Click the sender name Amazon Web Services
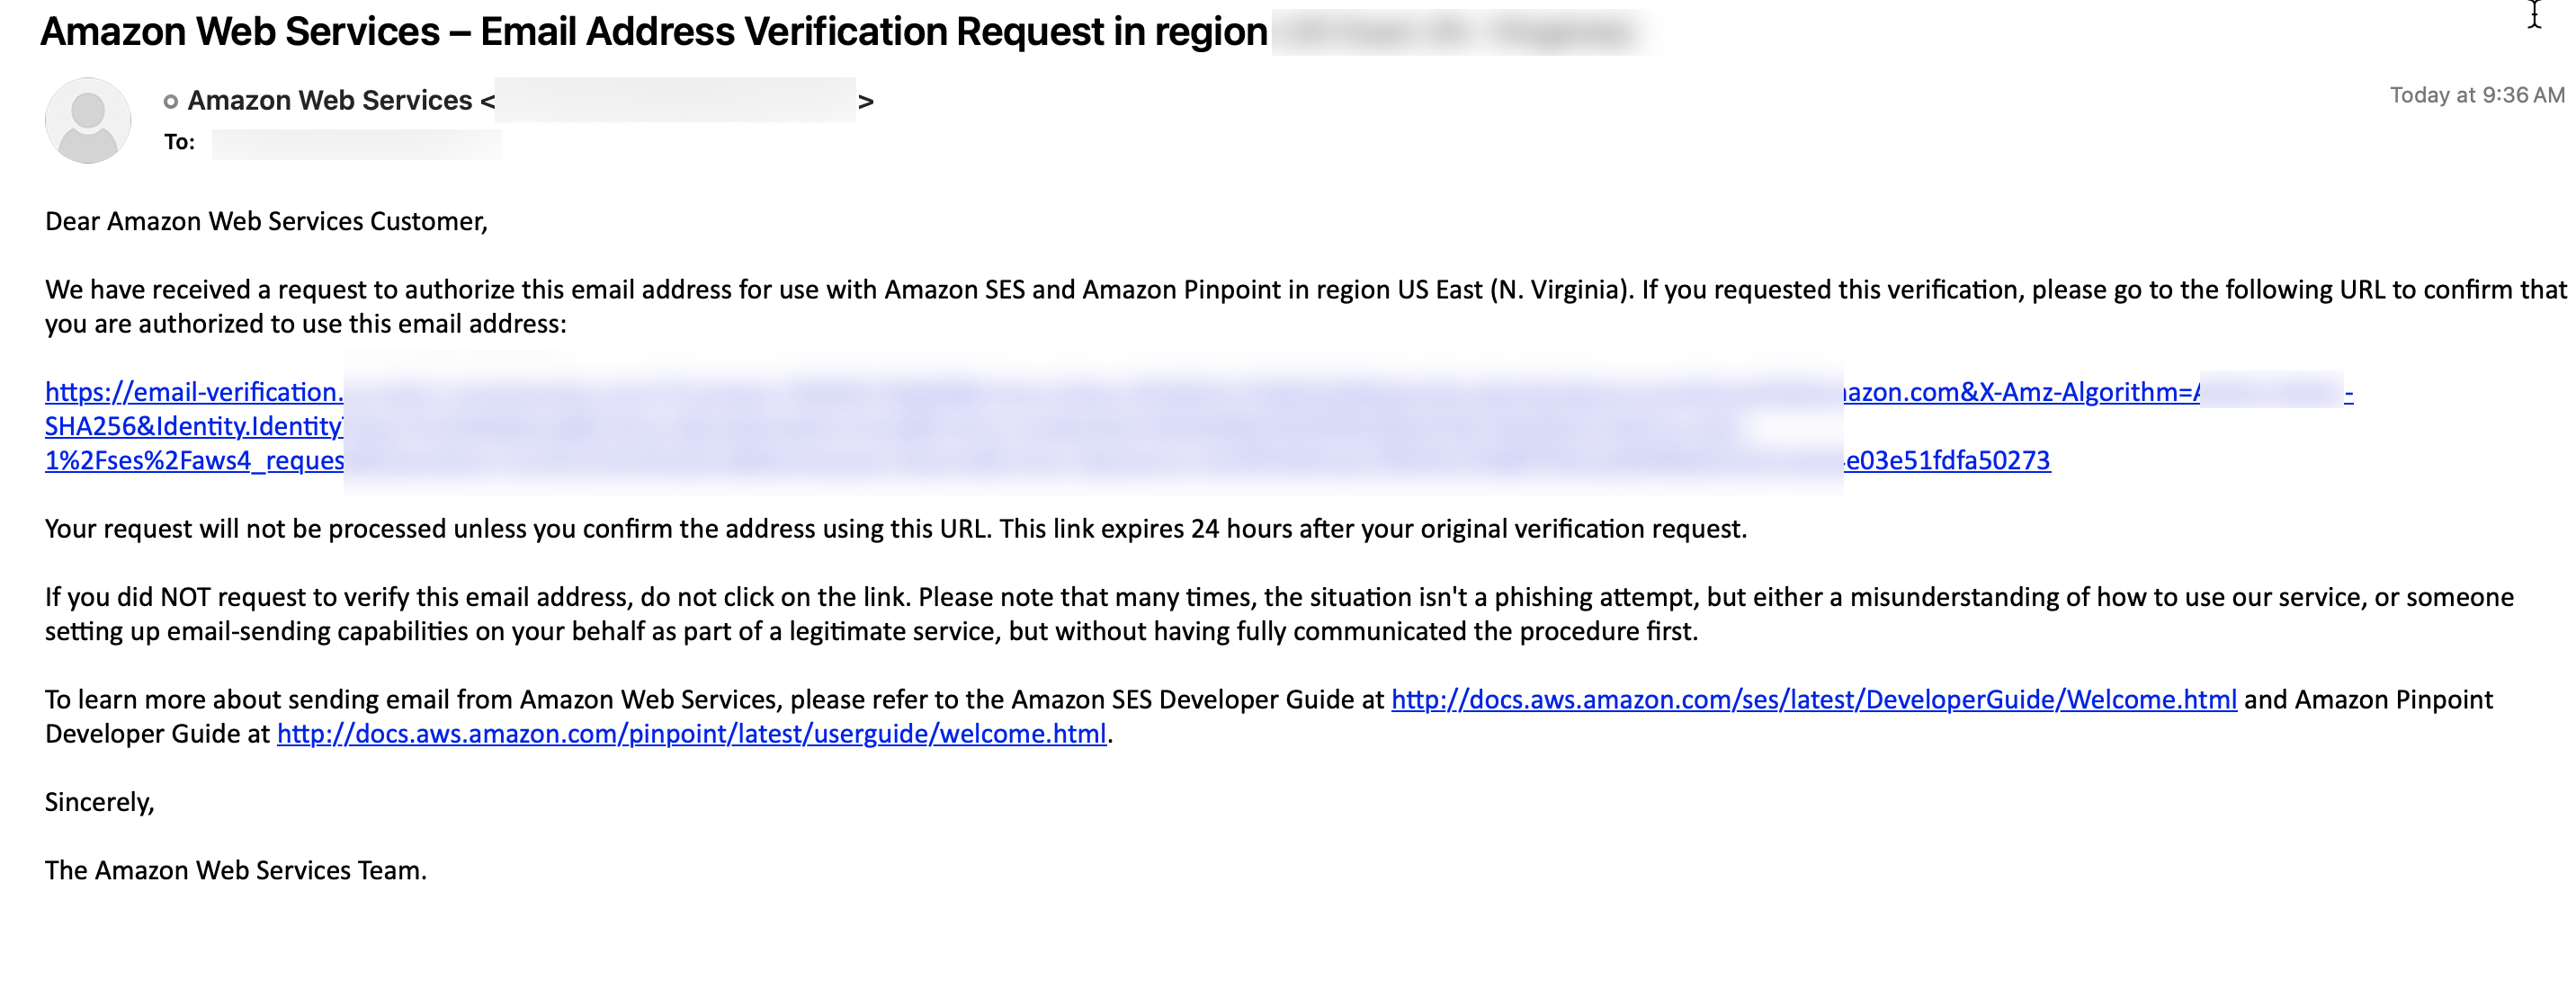The height and width of the screenshot is (998, 2576). (330, 99)
